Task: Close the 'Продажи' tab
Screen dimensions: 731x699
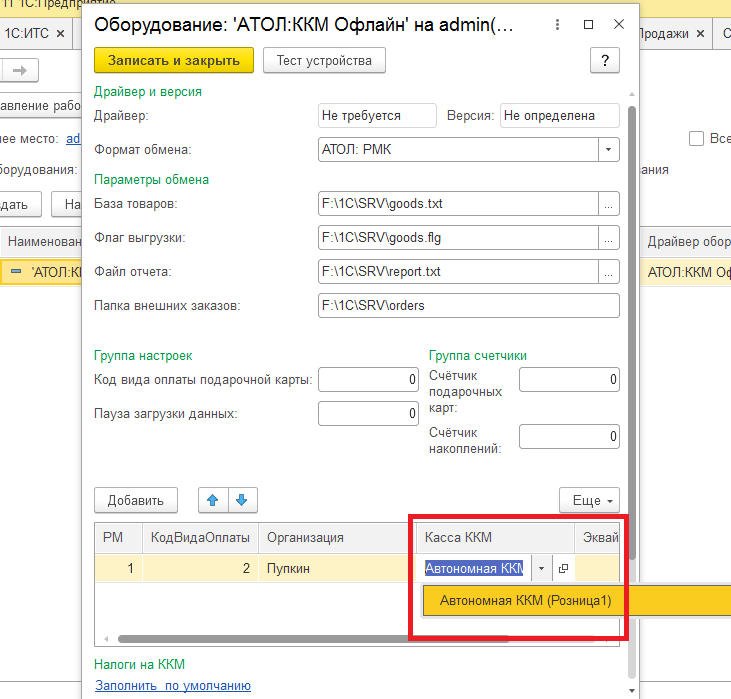Action: pos(700,34)
